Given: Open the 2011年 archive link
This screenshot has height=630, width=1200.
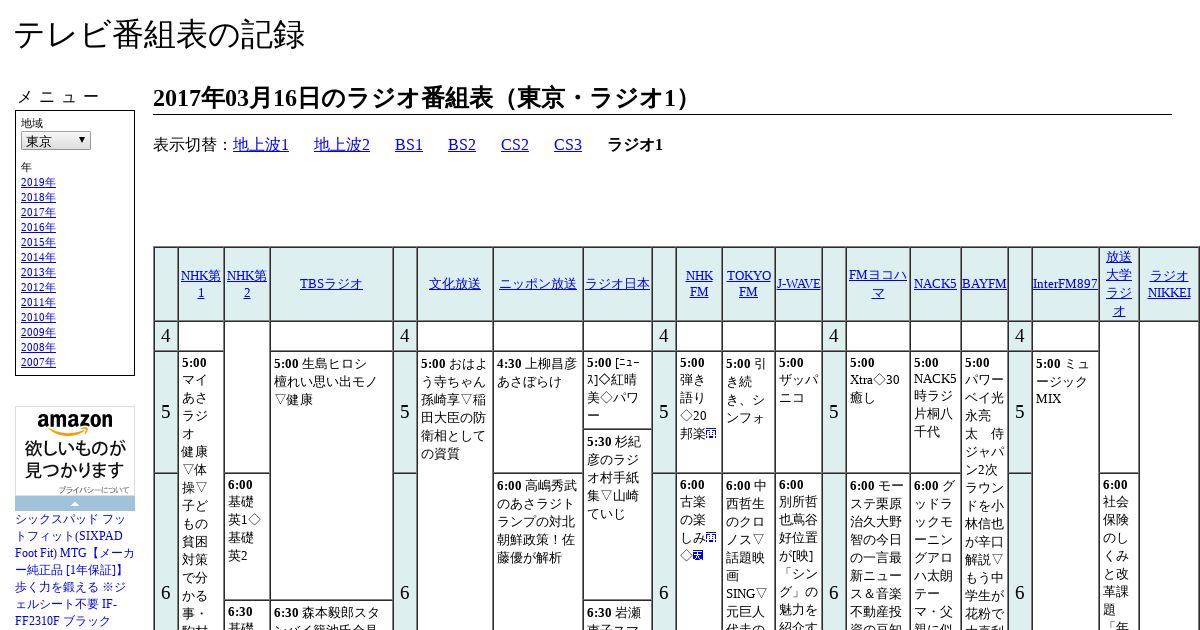Looking at the screenshot, I should 38,302.
